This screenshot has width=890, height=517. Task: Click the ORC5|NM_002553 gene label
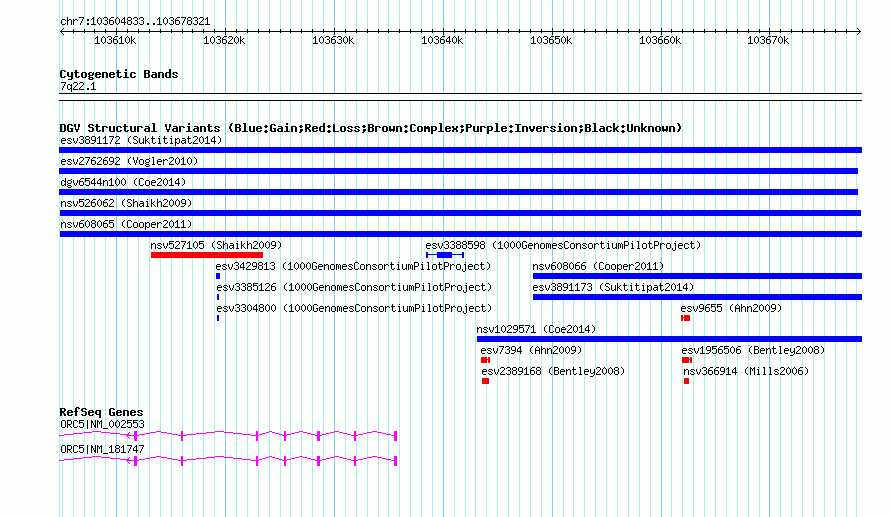pos(102,424)
